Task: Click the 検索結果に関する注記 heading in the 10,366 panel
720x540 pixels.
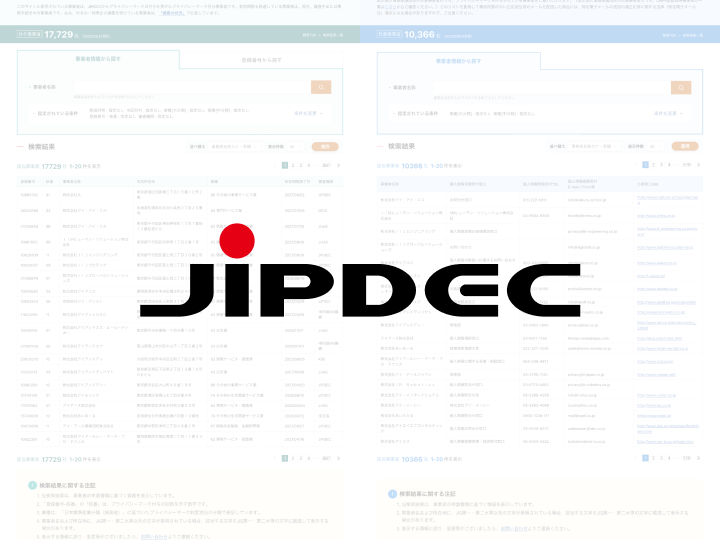Action: (427, 494)
